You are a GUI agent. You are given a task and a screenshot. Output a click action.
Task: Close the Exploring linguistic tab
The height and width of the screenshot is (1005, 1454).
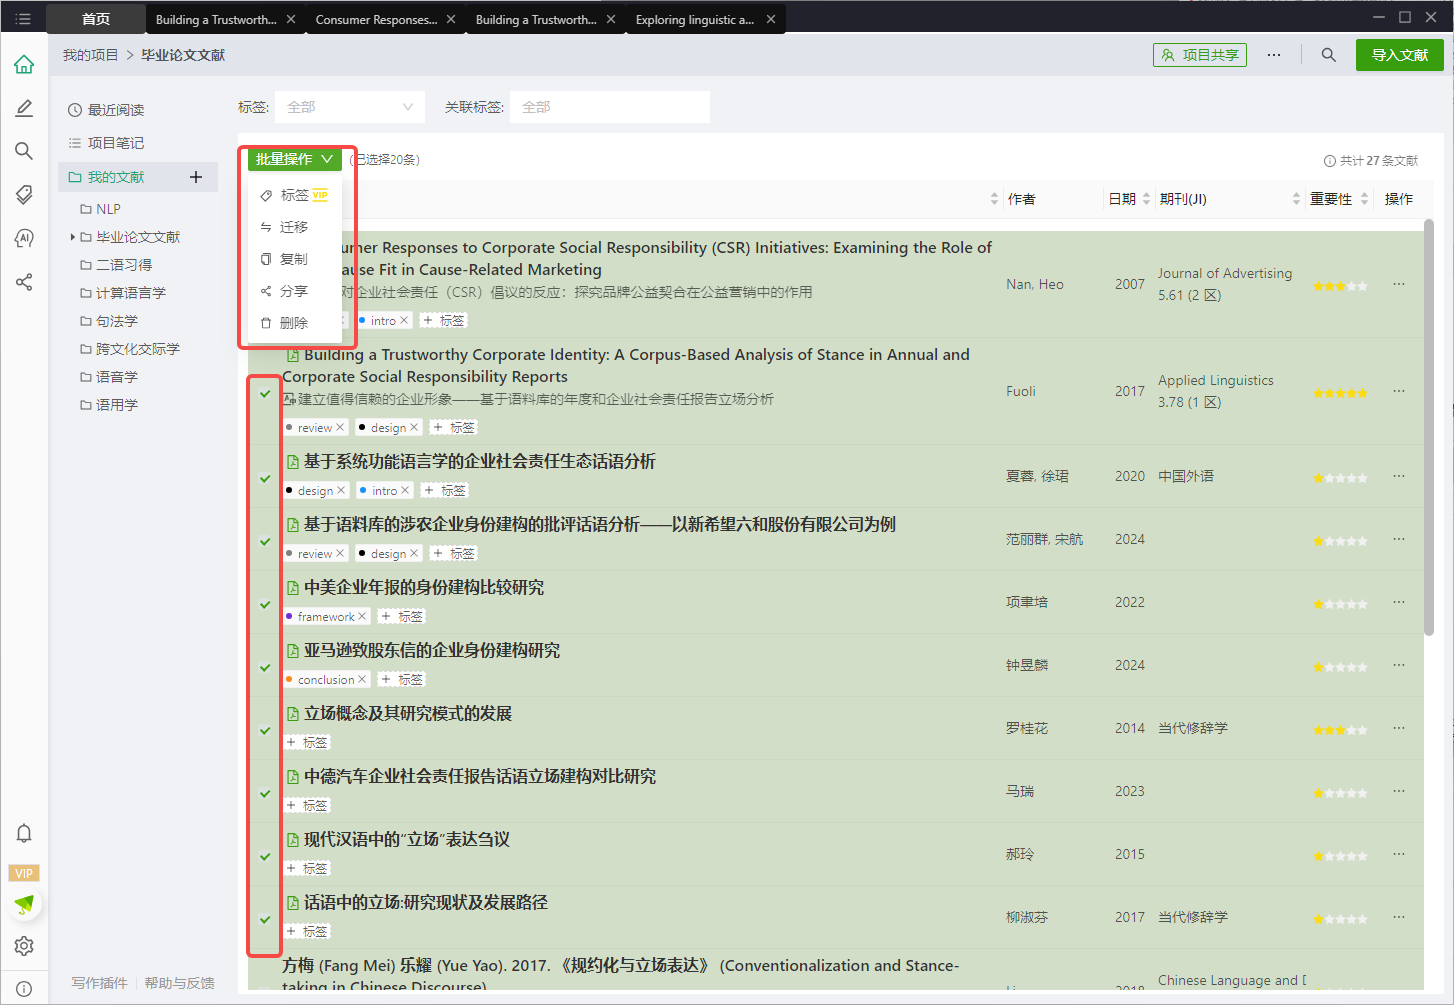pyautogui.click(x=771, y=19)
